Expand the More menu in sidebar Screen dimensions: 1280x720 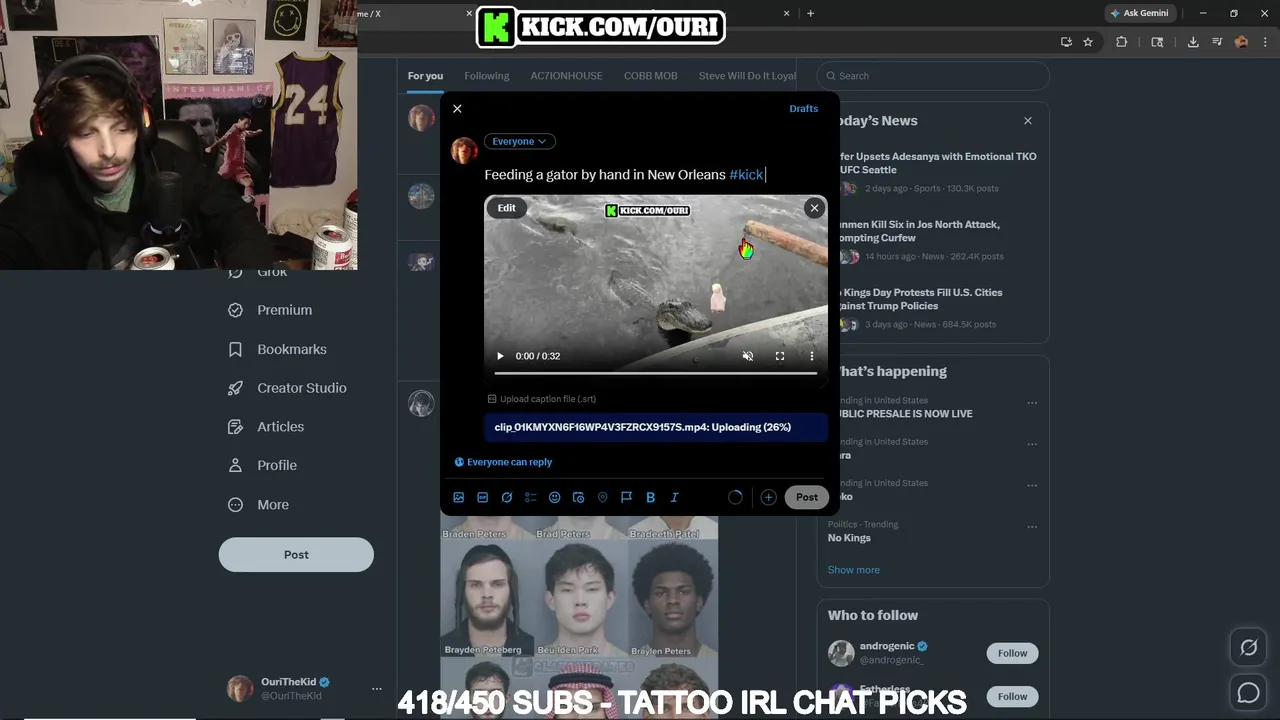pyautogui.click(x=259, y=505)
